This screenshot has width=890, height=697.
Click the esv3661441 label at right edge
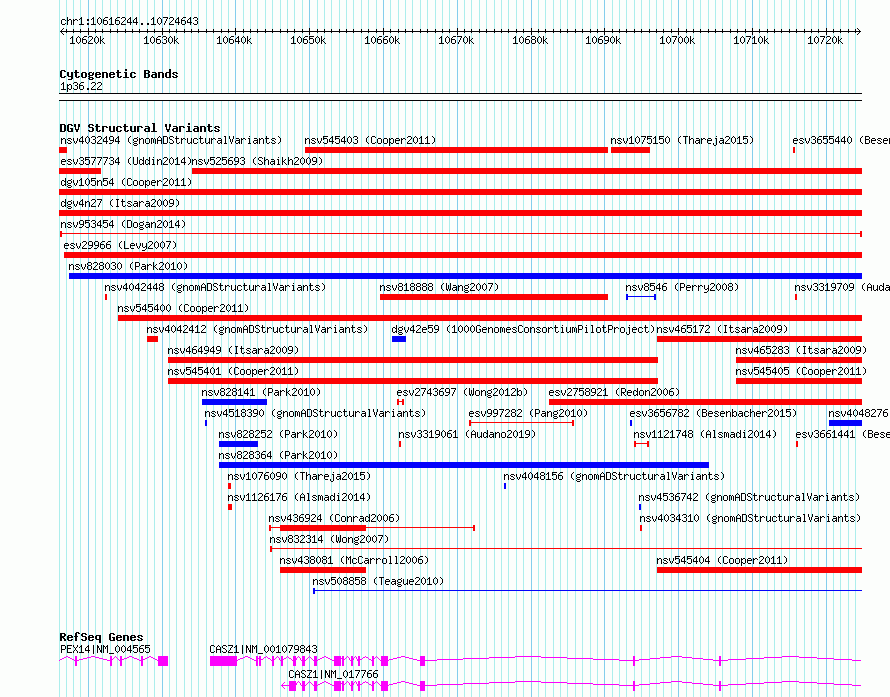coord(842,434)
